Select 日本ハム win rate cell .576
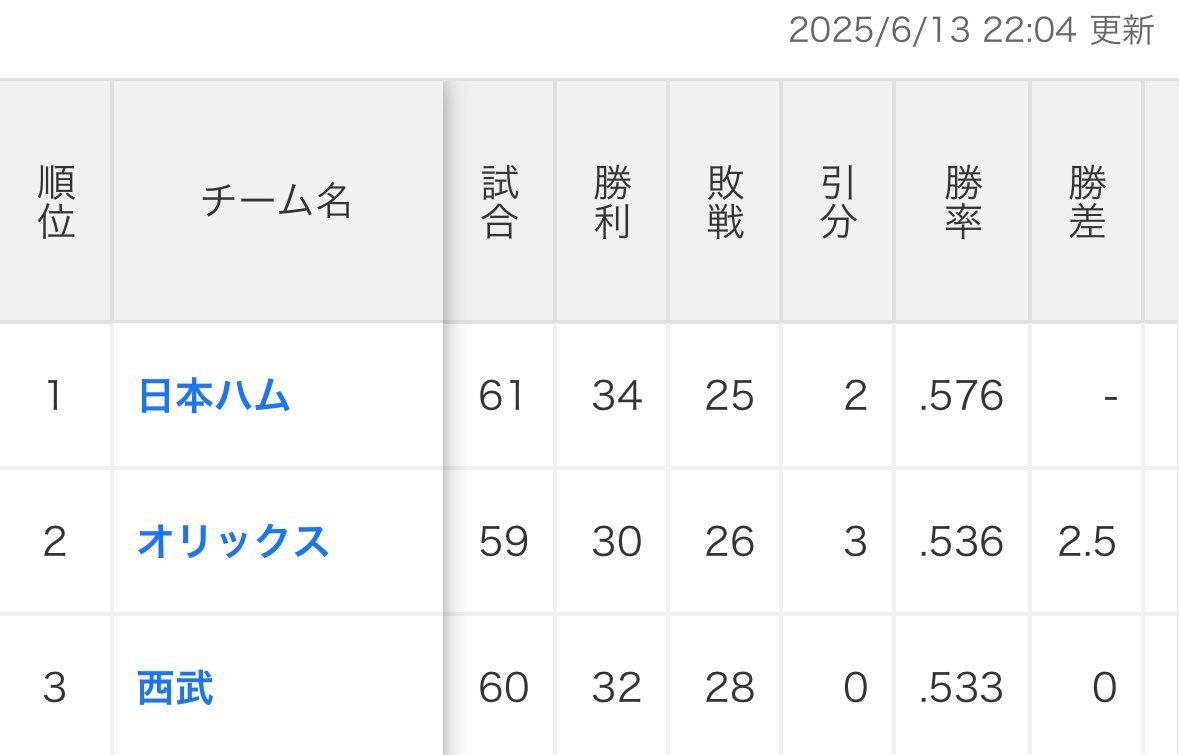 [962, 396]
